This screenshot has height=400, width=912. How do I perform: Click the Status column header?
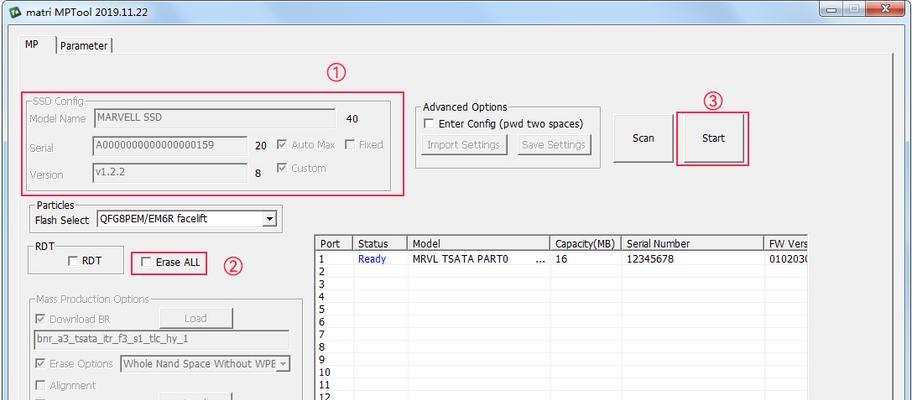380,244
